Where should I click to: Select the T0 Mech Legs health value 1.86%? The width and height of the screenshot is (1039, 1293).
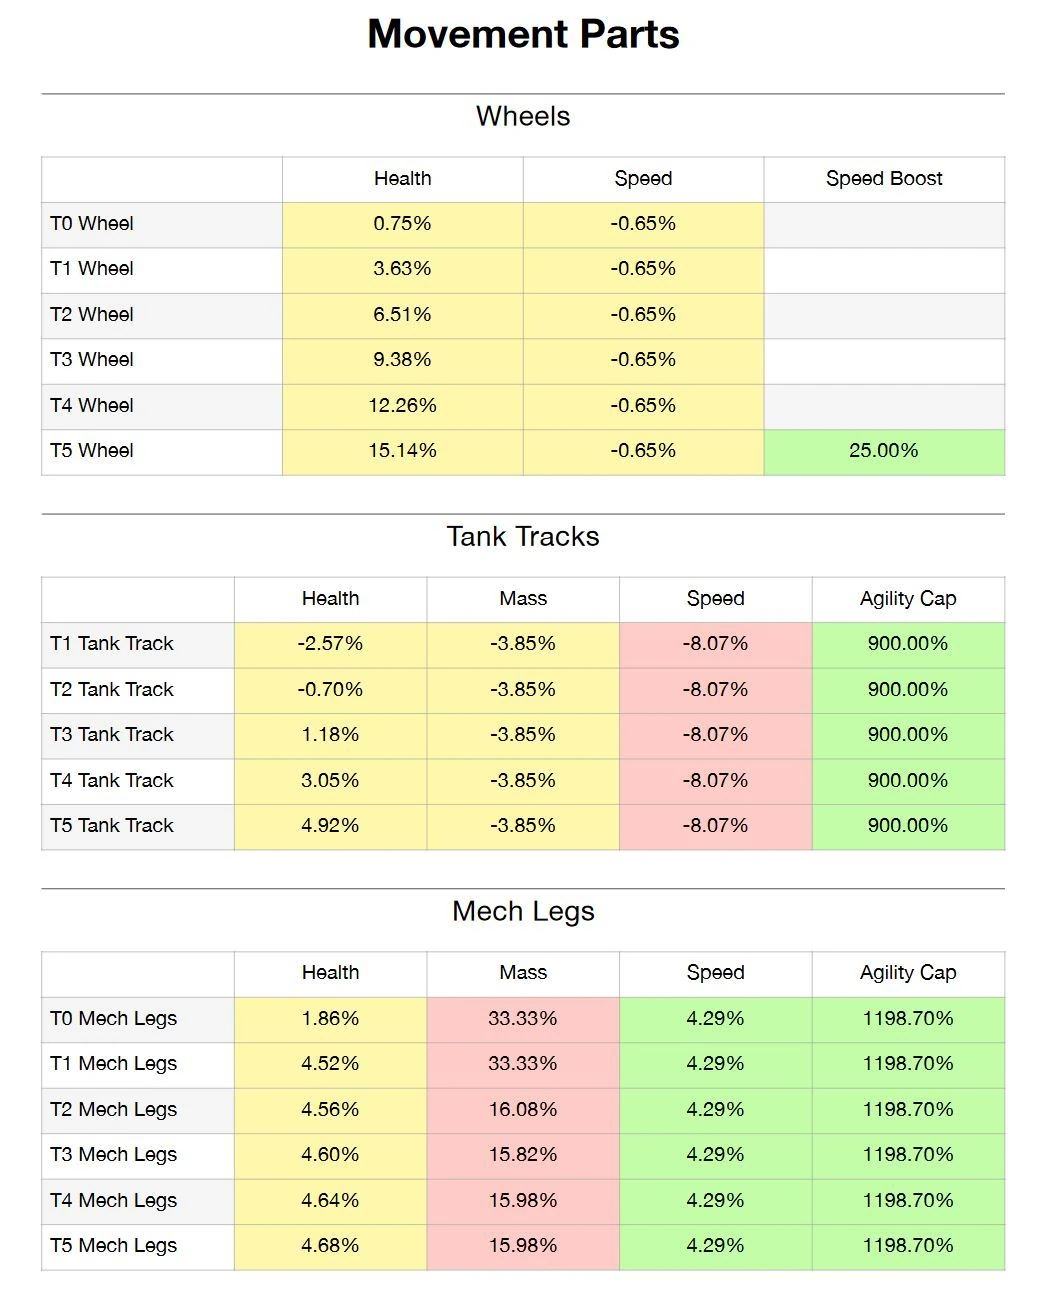(x=330, y=1019)
